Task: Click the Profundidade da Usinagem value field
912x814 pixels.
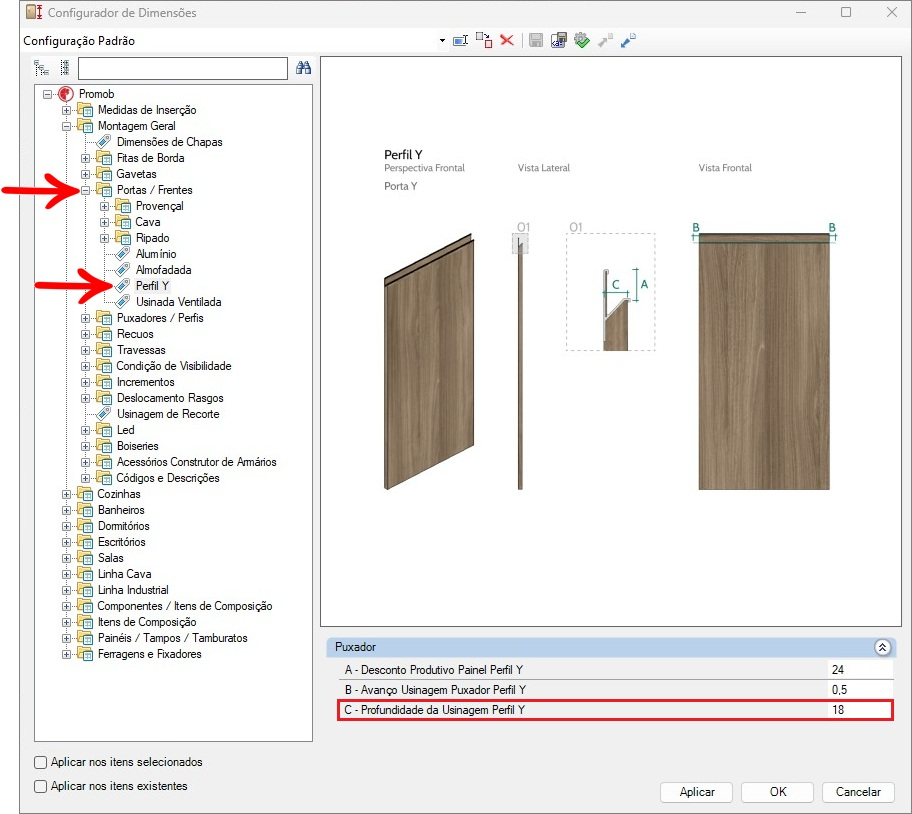Action: point(858,710)
